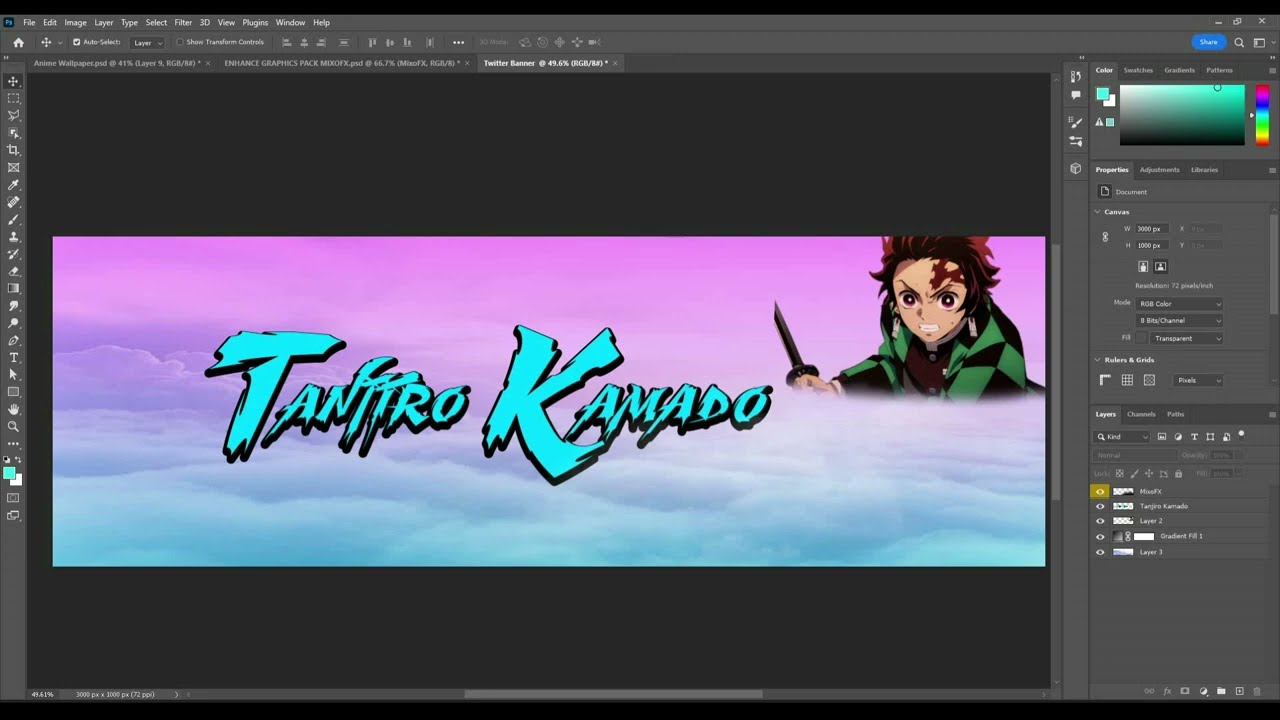Hide the Tanjiro Kamado layer
This screenshot has height=720, width=1280.
coord(1100,506)
